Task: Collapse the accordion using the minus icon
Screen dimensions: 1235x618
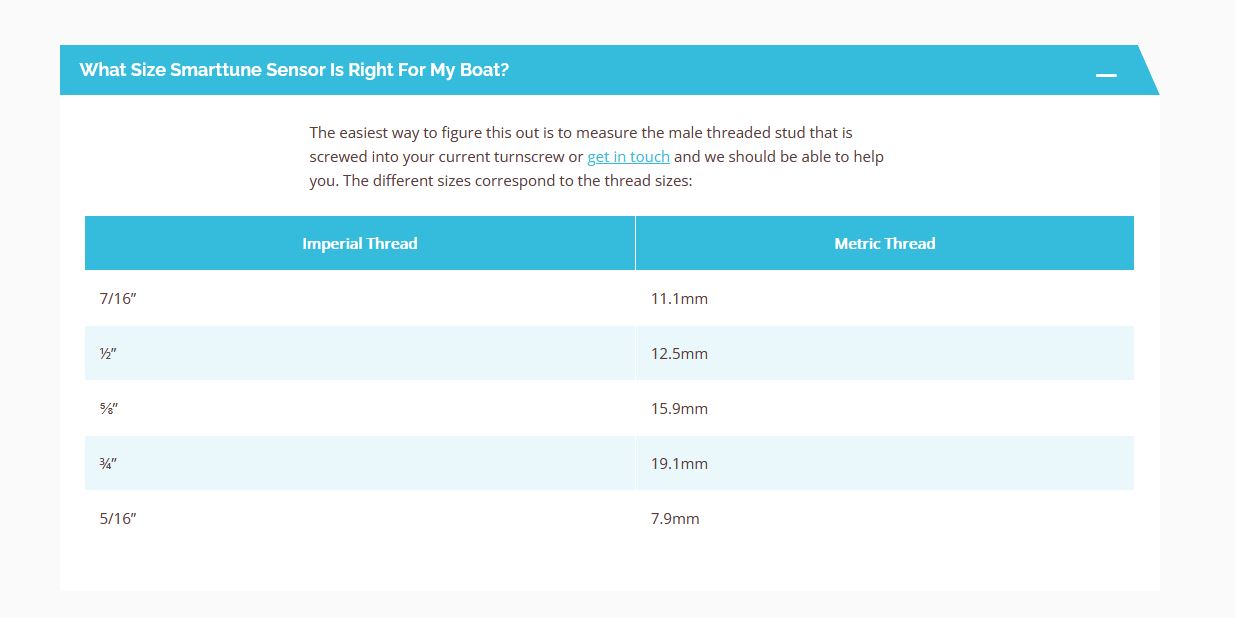Action: (1105, 76)
